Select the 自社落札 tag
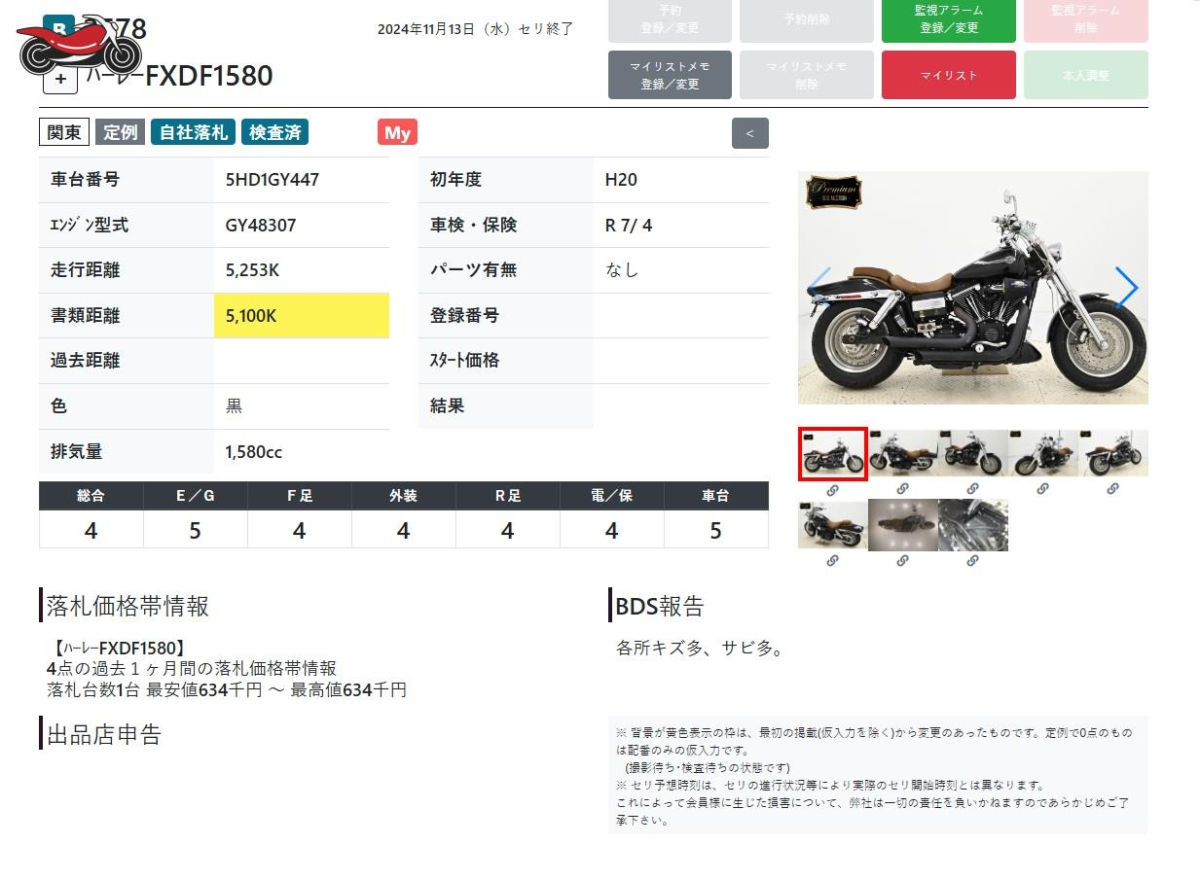 [193, 132]
